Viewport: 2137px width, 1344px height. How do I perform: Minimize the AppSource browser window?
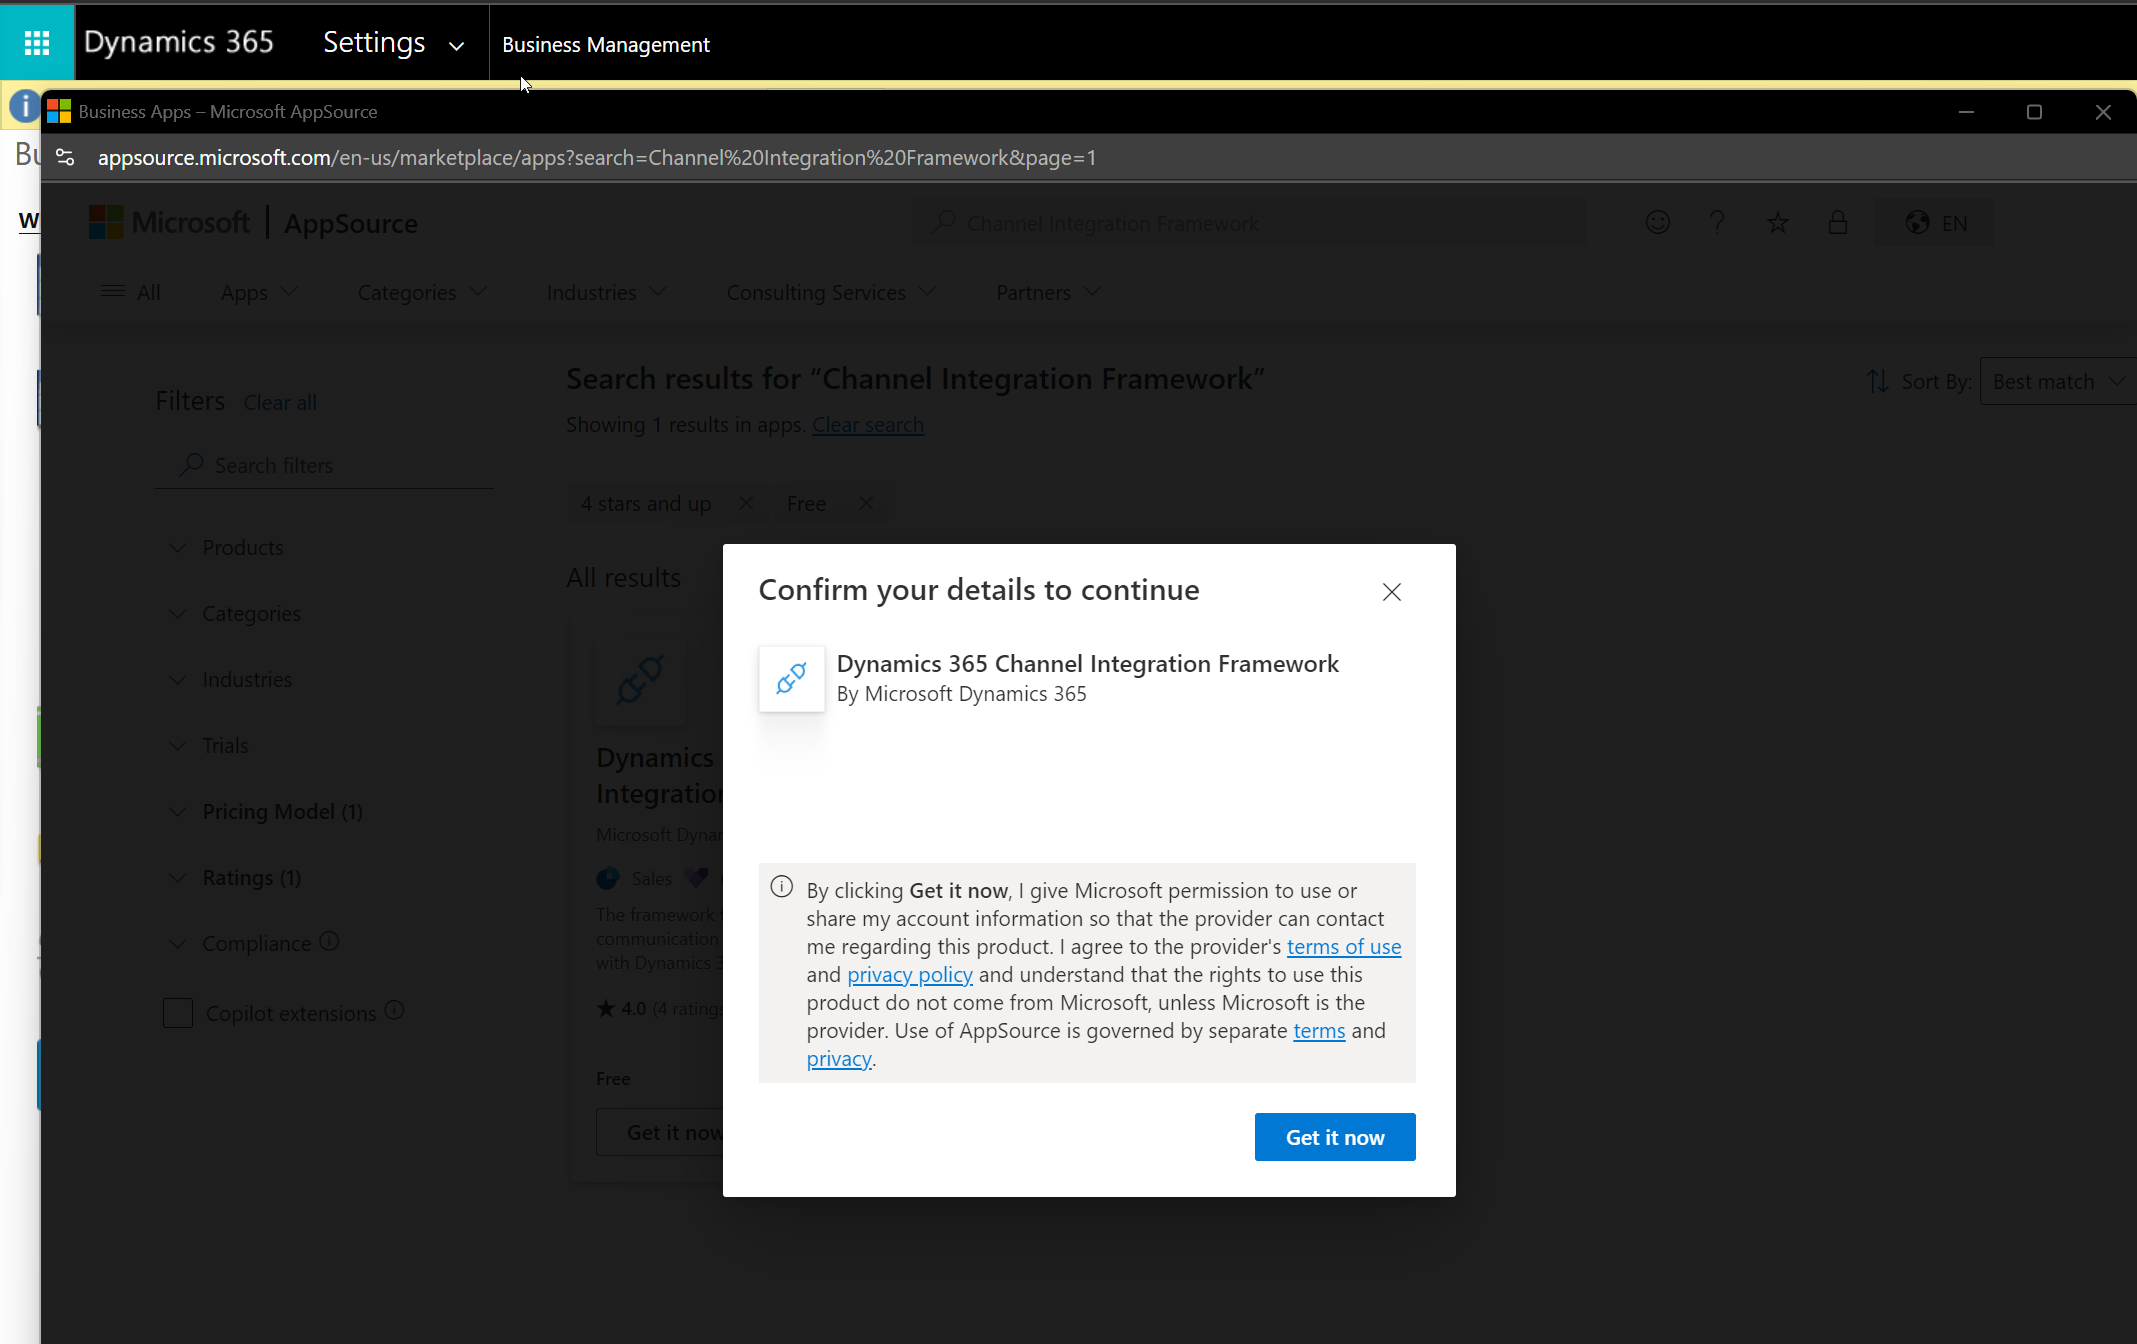1966,112
